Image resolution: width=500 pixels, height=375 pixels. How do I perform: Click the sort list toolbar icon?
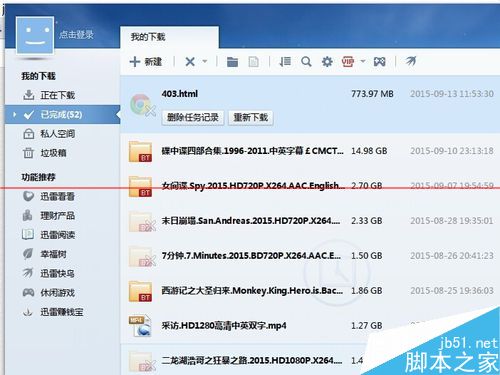point(285,62)
